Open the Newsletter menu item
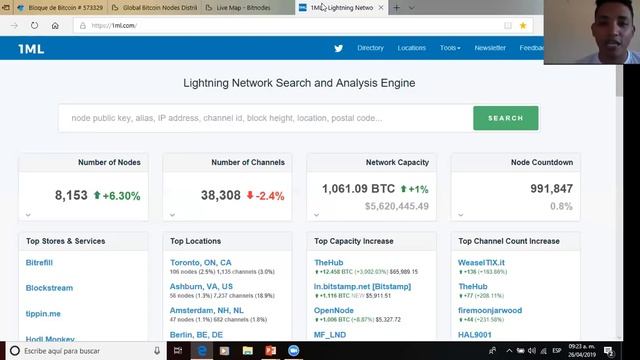Image resolution: width=640 pixels, height=360 pixels. (x=490, y=48)
